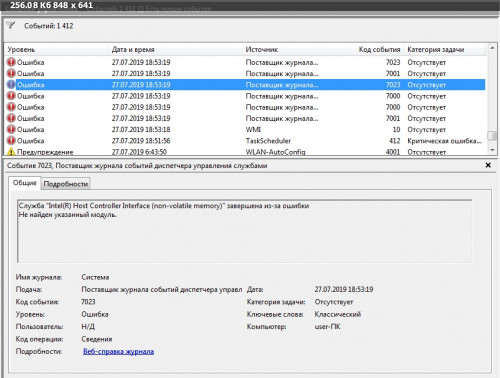The width and height of the screenshot is (500, 378).
Task: Click the warning icon in the WLAN-AutoConfig row
Action: coord(11,152)
